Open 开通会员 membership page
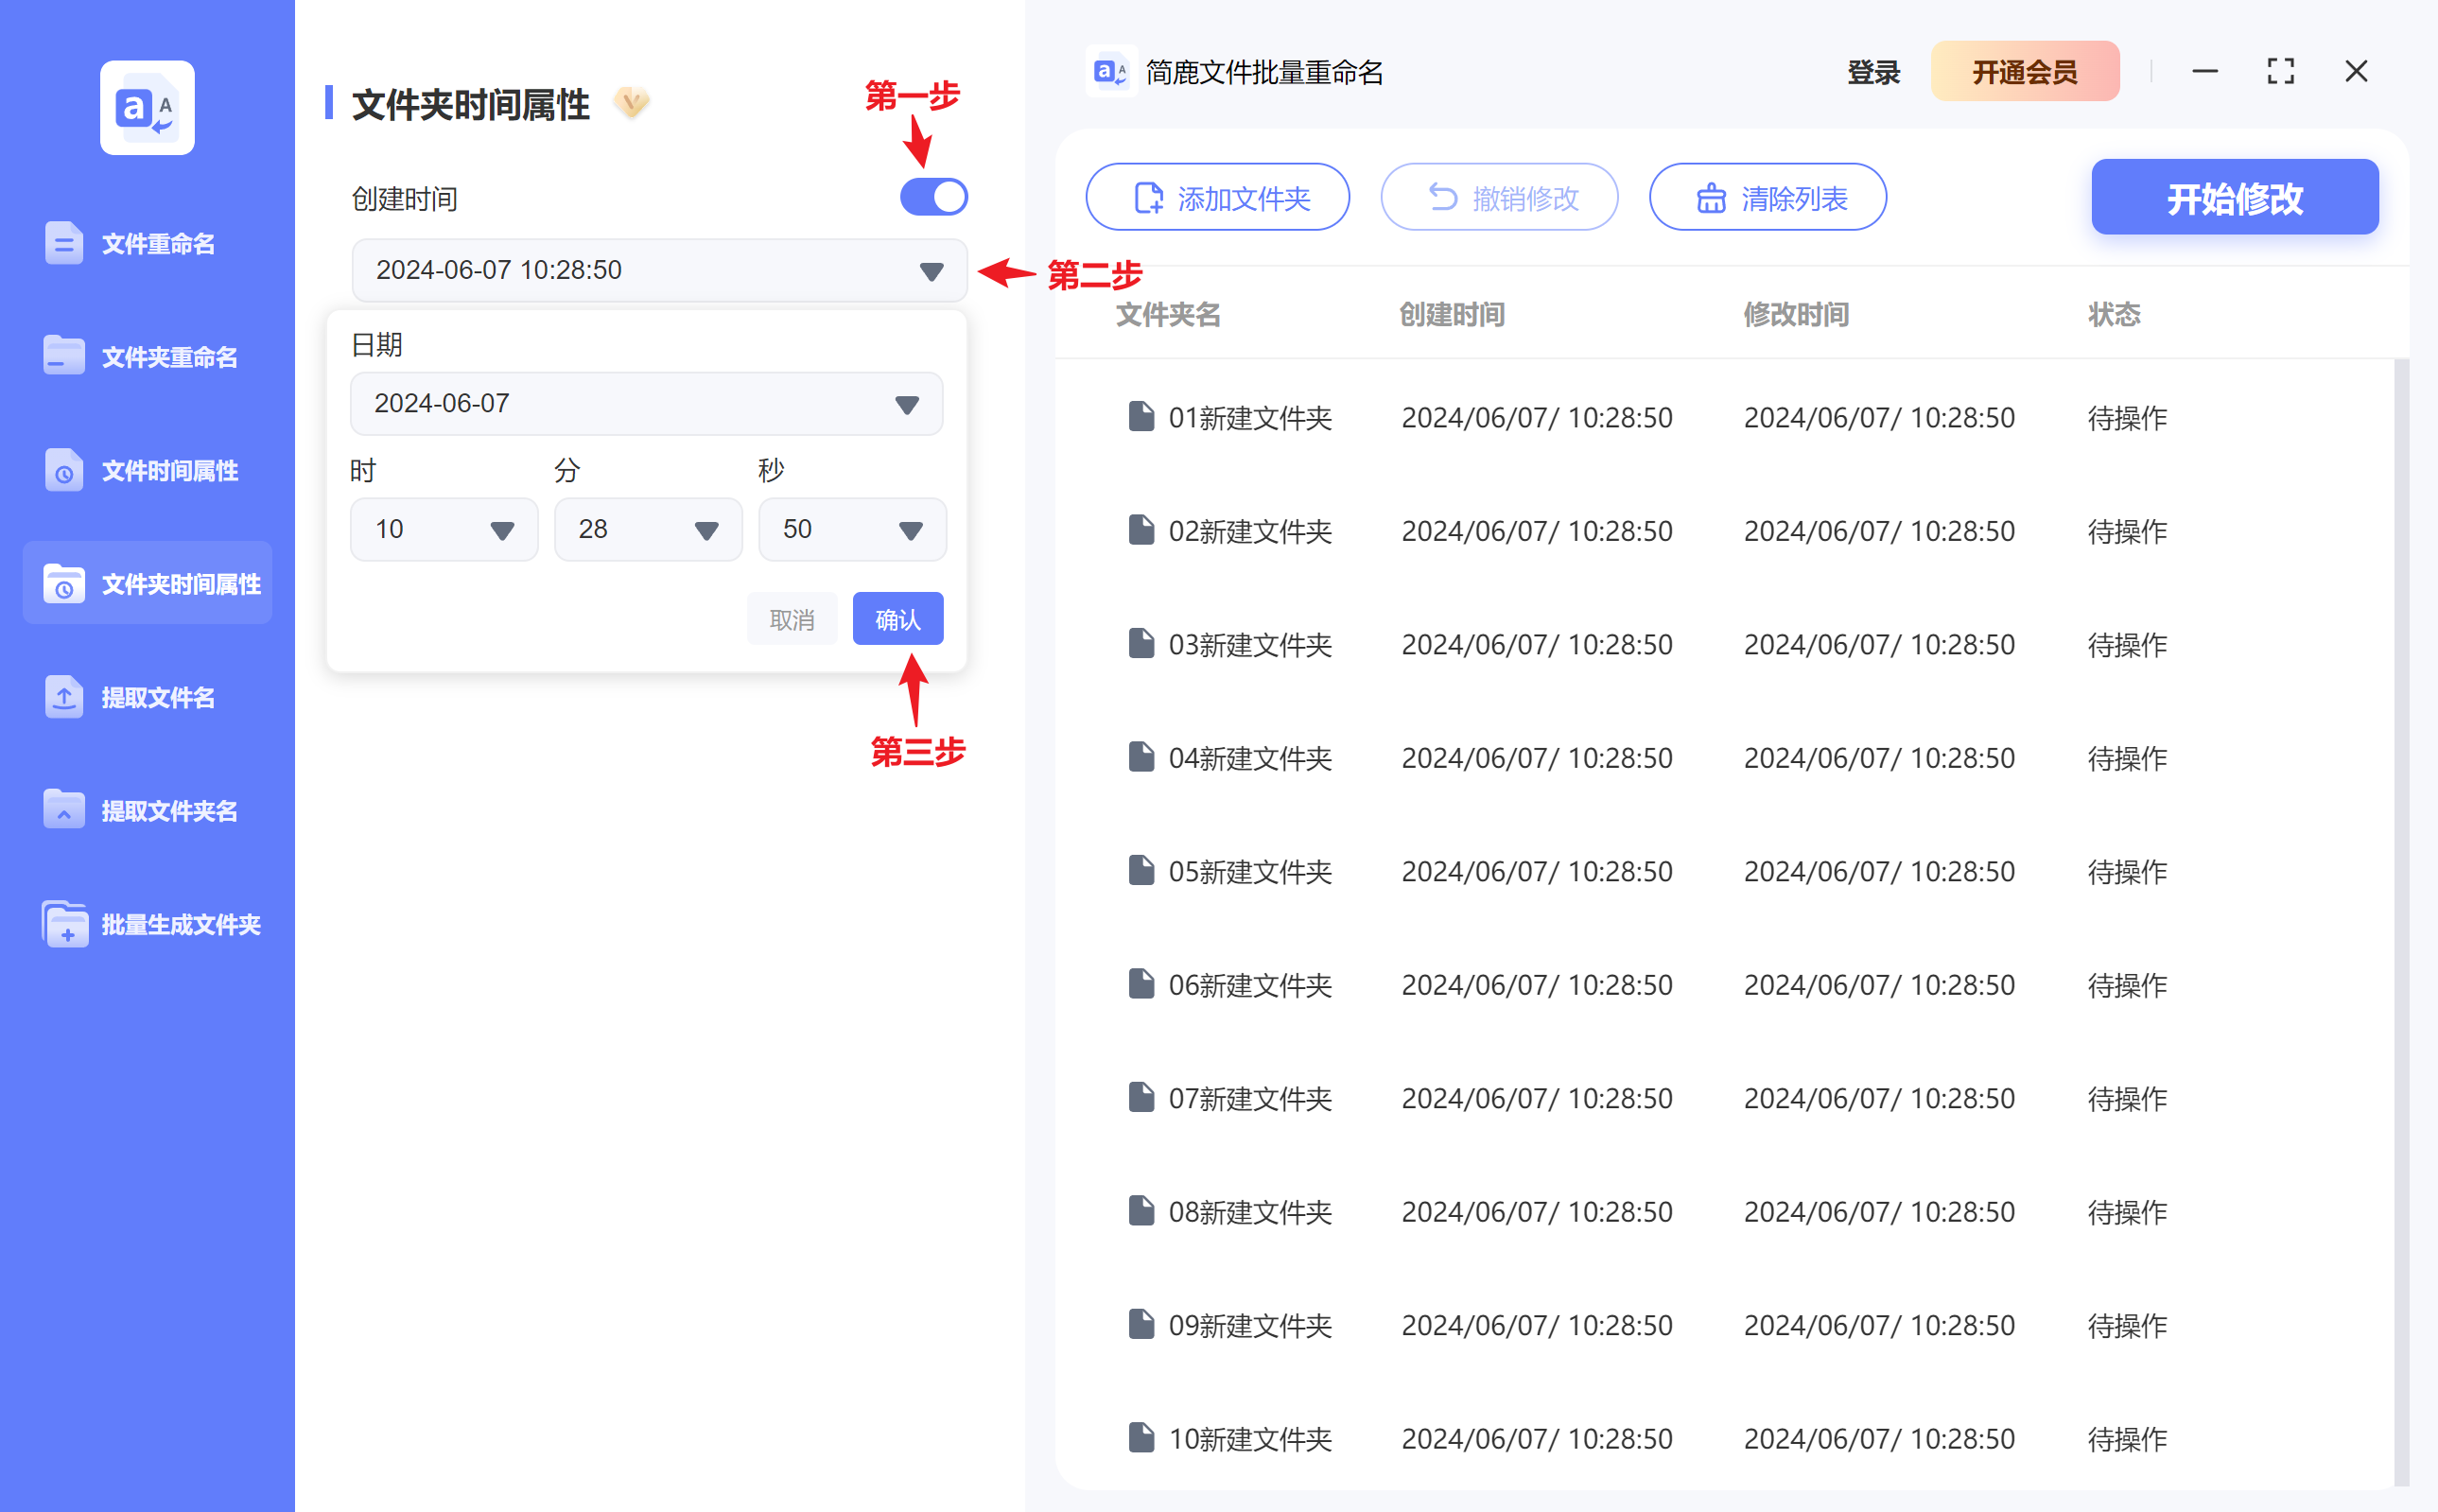This screenshot has width=2438, height=1512. coord(2025,71)
